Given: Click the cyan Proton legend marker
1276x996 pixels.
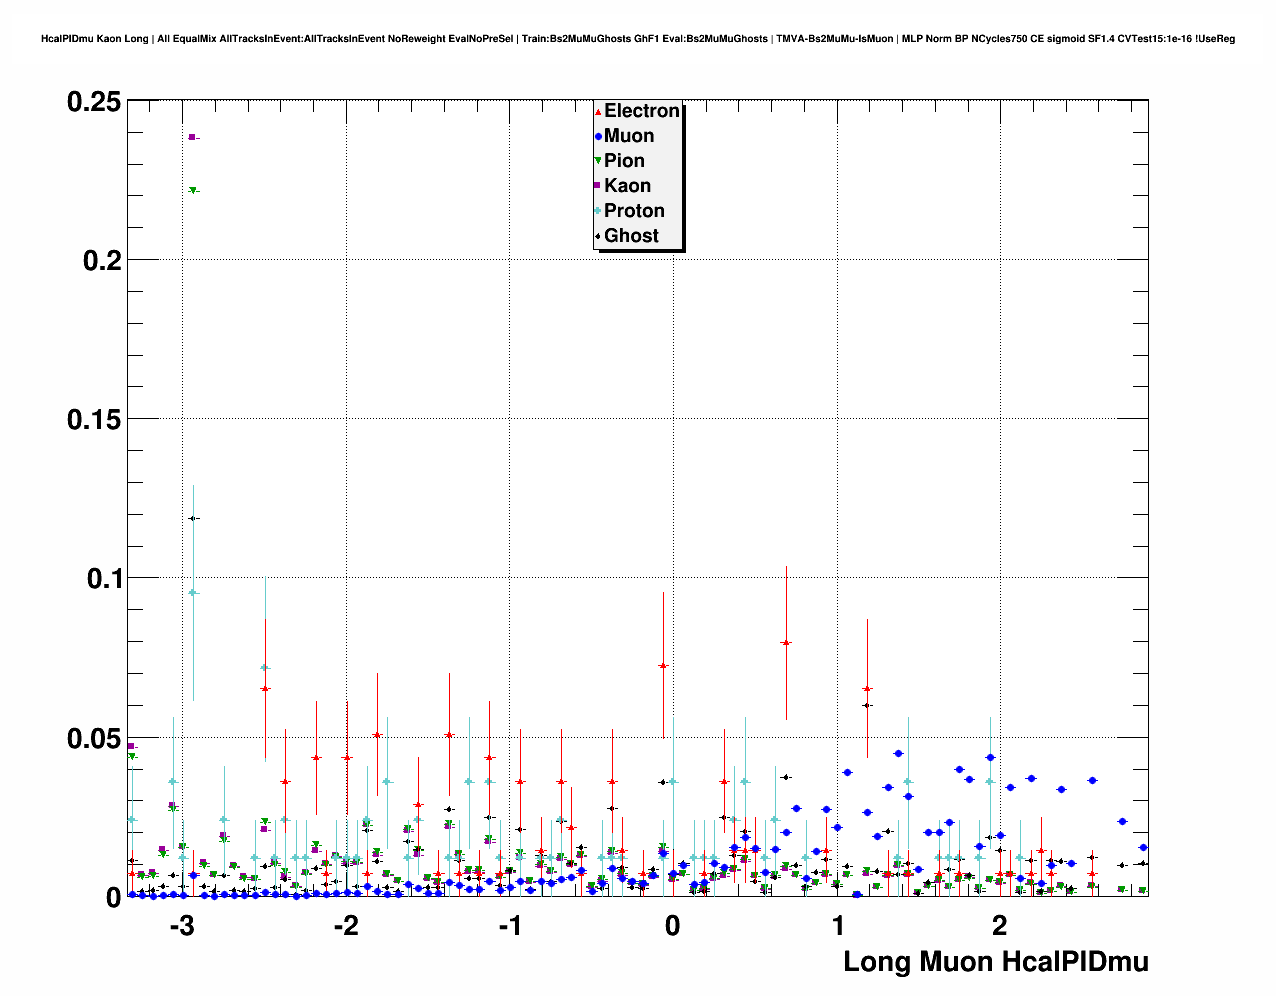Looking at the screenshot, I should coord(598,211).
